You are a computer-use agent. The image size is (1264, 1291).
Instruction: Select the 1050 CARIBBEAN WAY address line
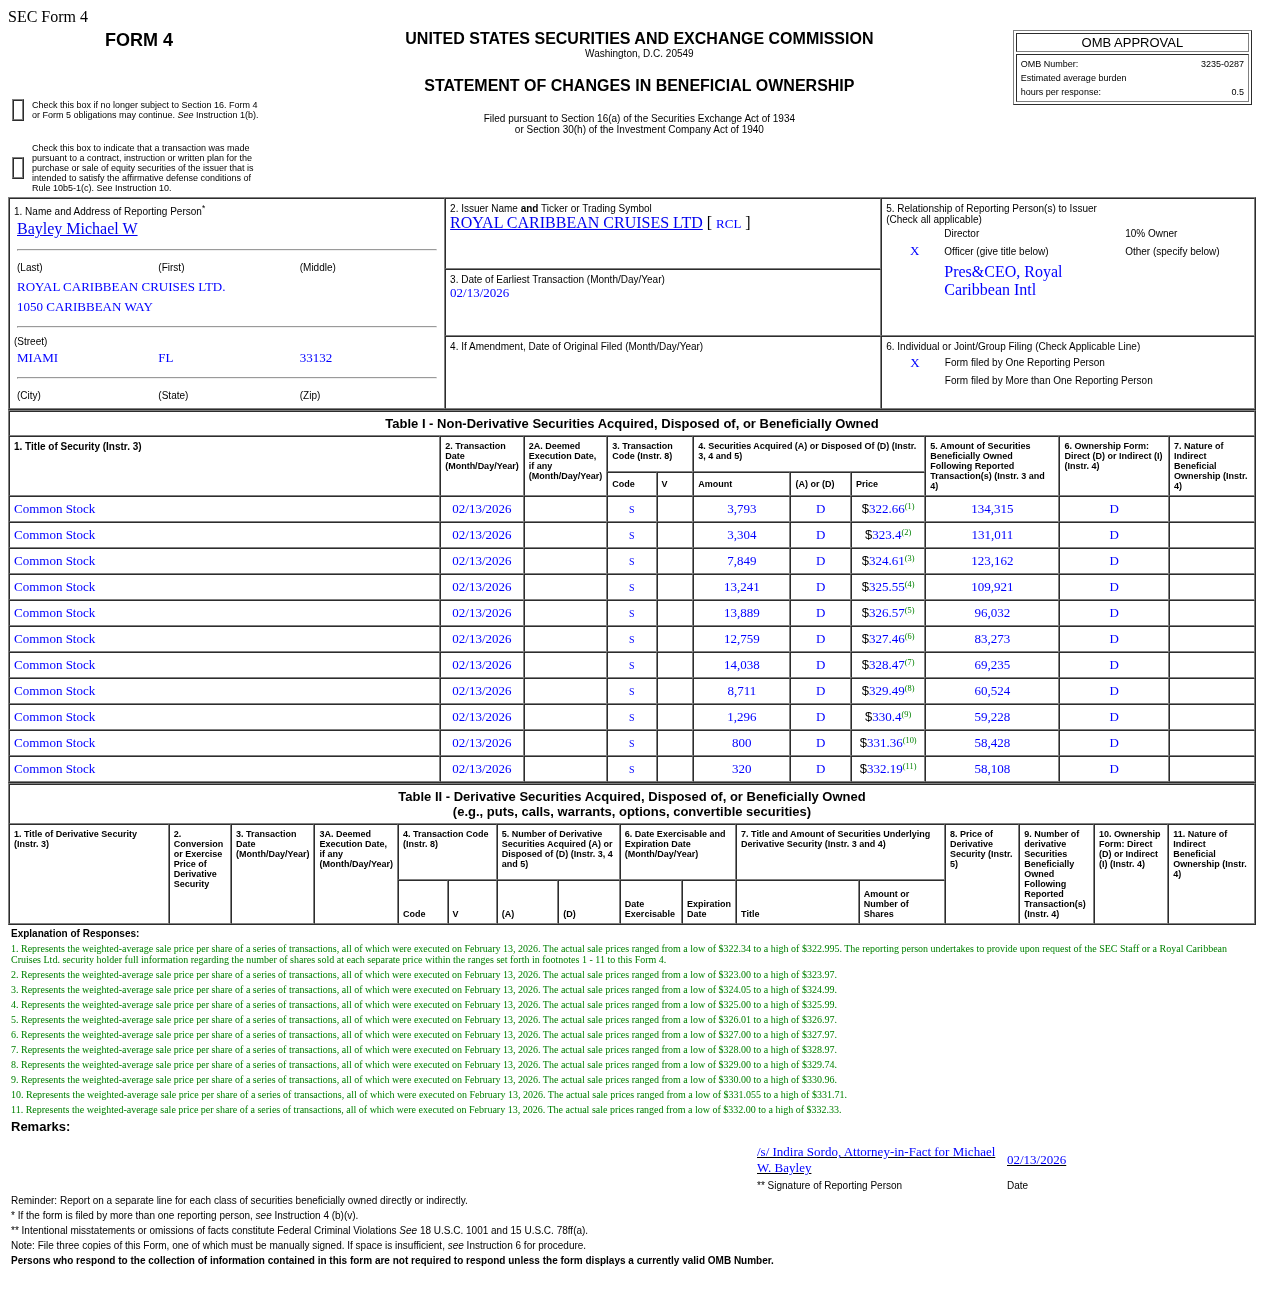85,307
